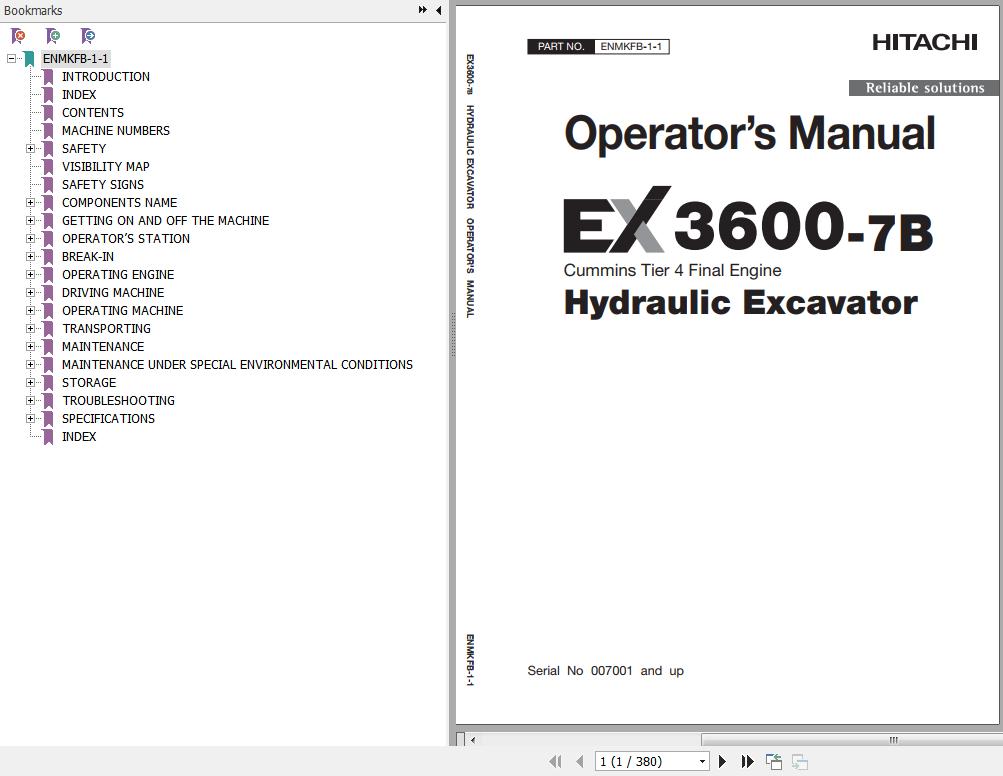This screenshot has height=776, width=1003.
Task: Click the add bookmark icon
Action: tap(53, 36)
